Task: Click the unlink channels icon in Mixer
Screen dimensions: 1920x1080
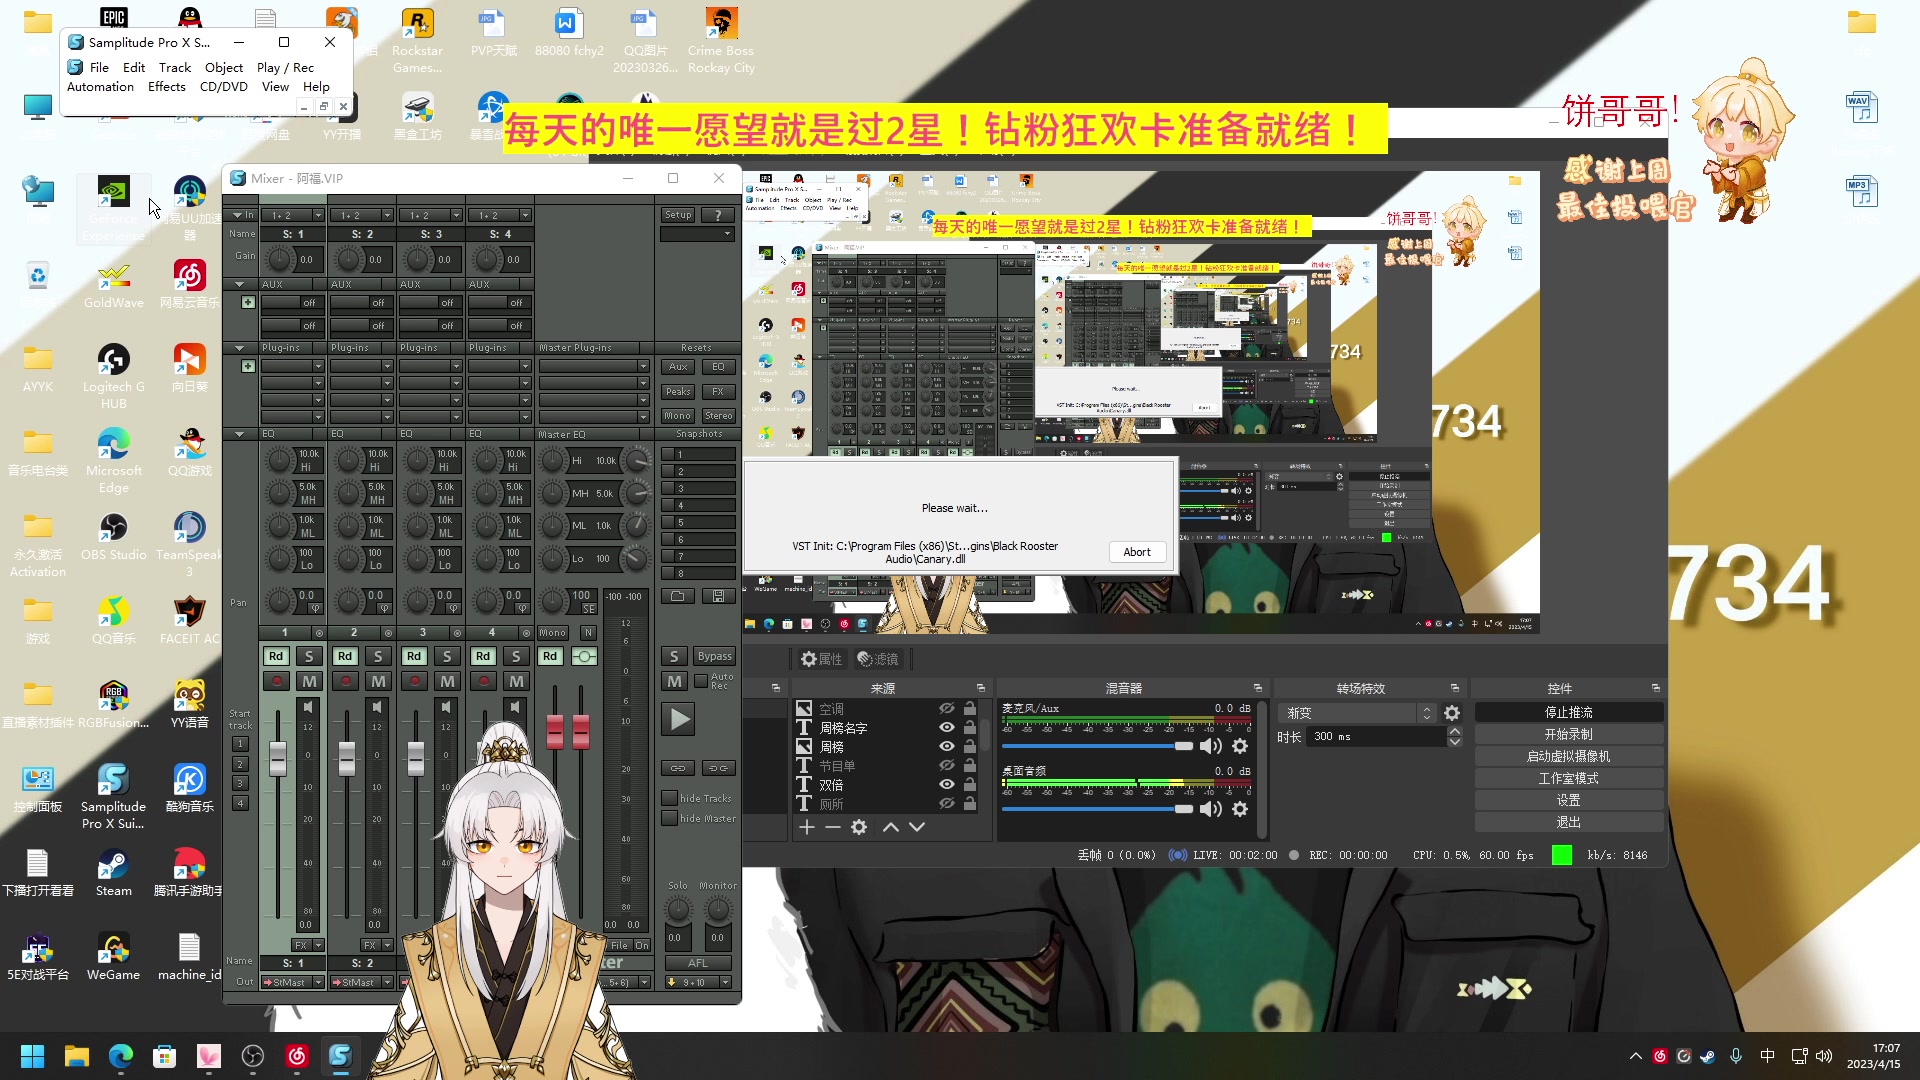Action: pyautogui.click(x=718, y=768)
